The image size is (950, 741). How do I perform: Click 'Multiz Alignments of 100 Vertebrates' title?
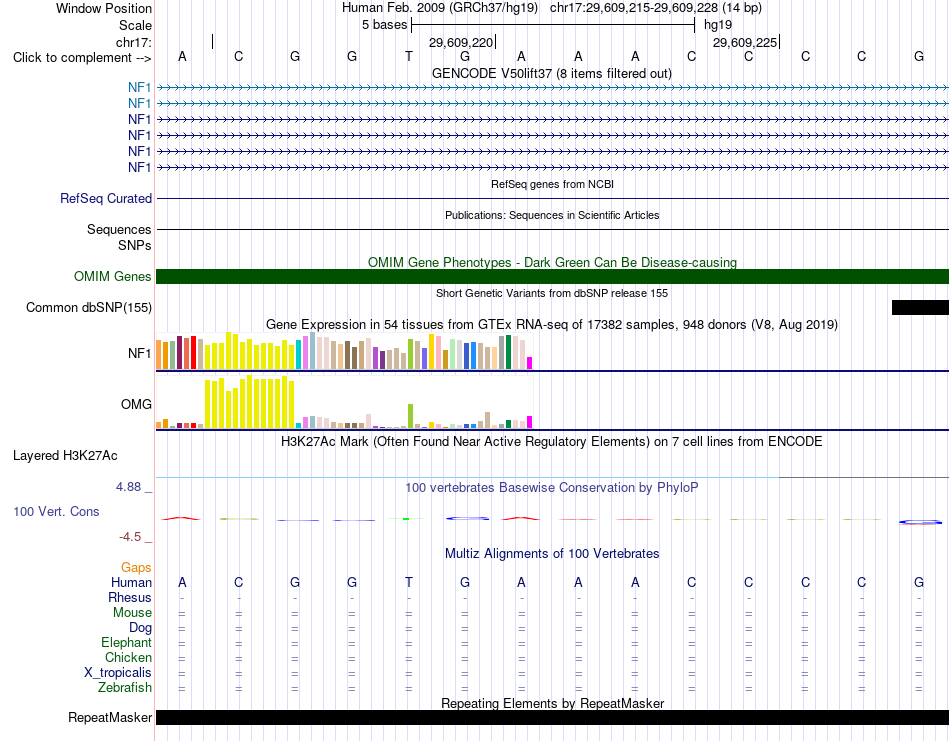552,554
